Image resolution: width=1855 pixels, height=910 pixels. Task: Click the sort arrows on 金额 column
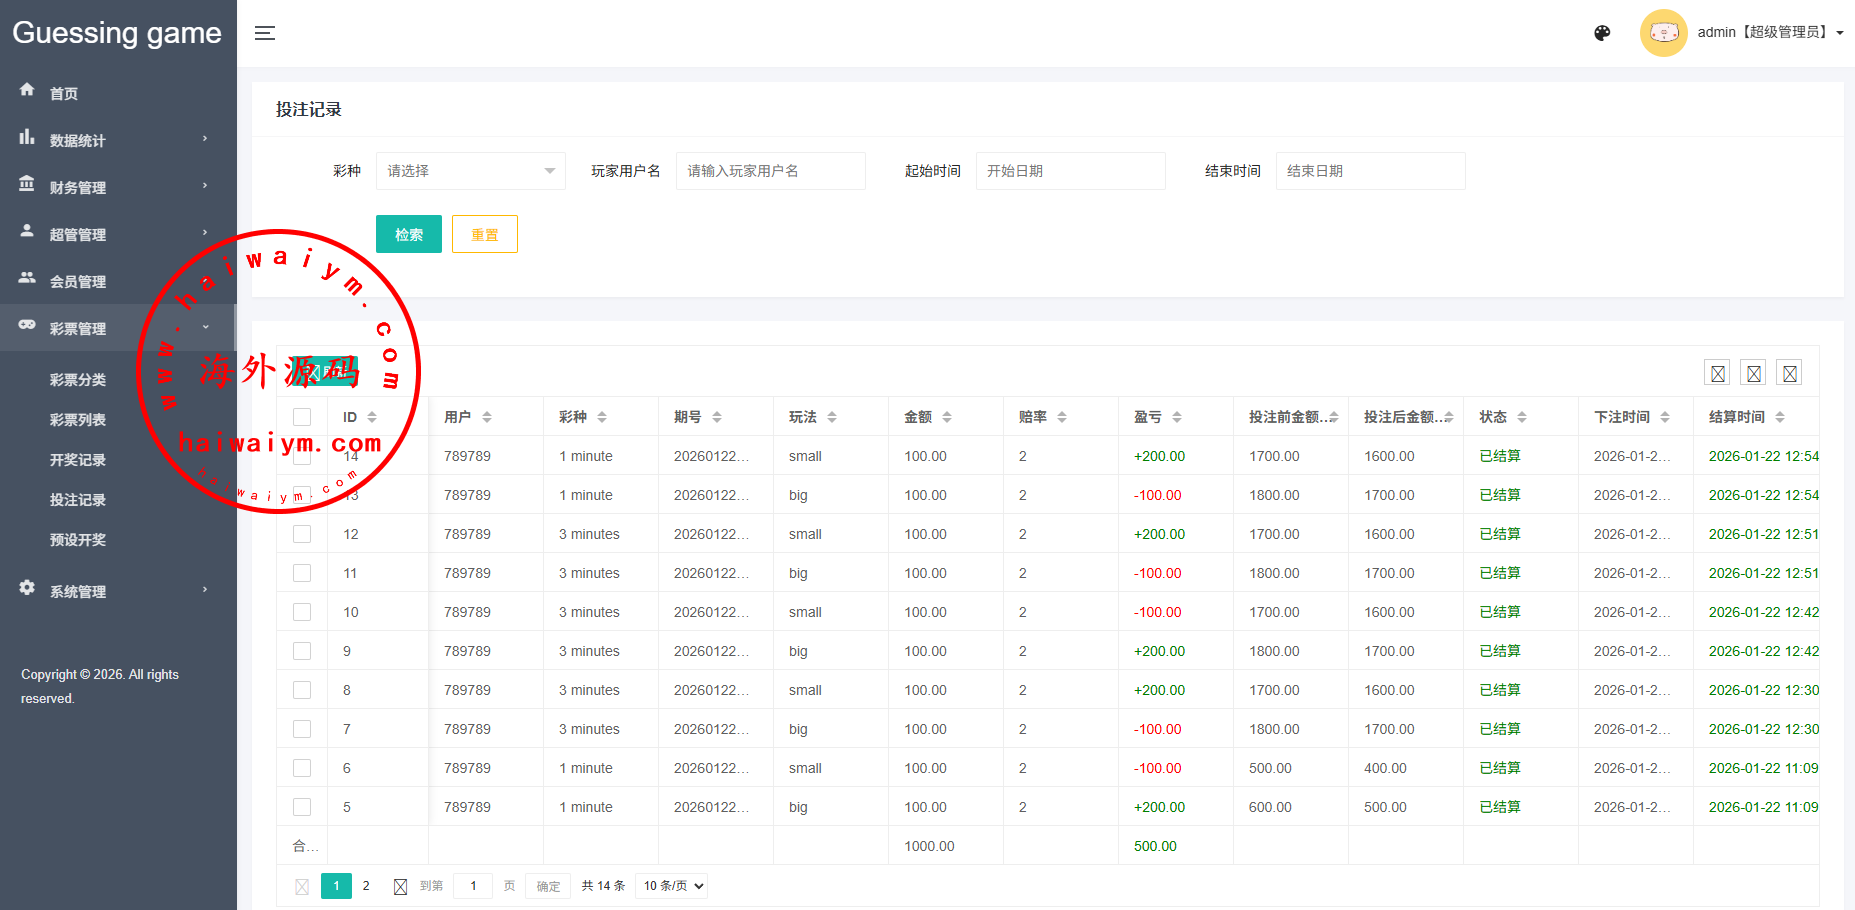tap(947, 417)
